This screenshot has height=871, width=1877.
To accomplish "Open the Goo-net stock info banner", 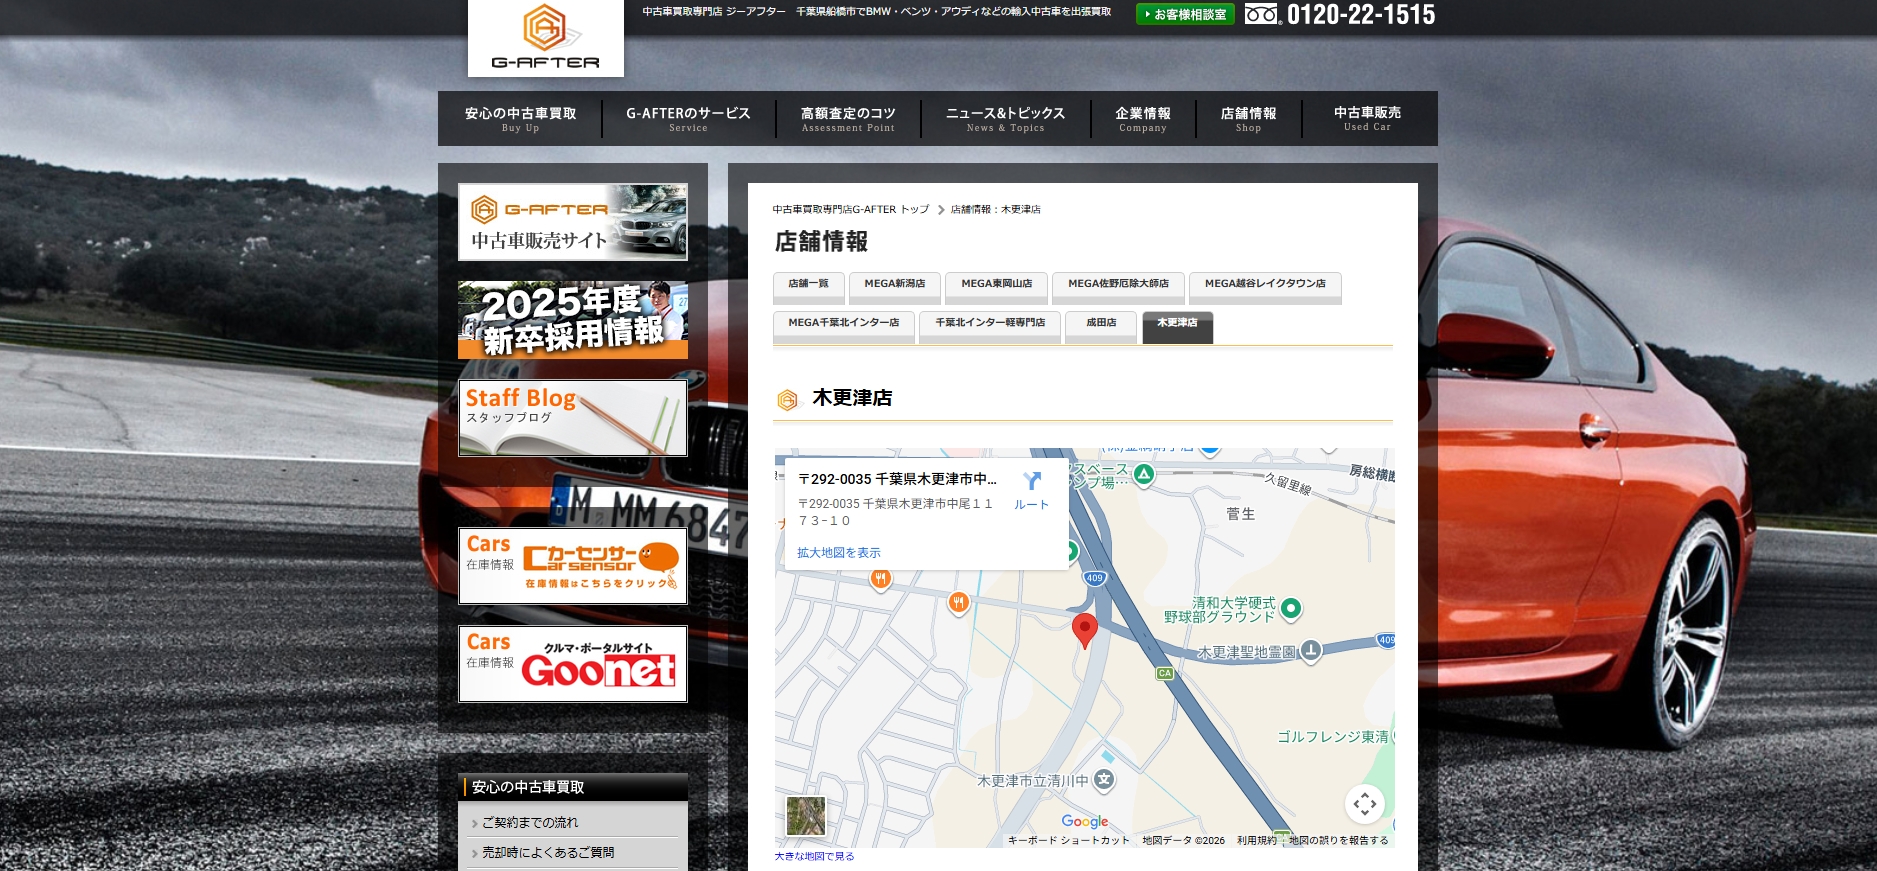I will [x=573, y=664].
